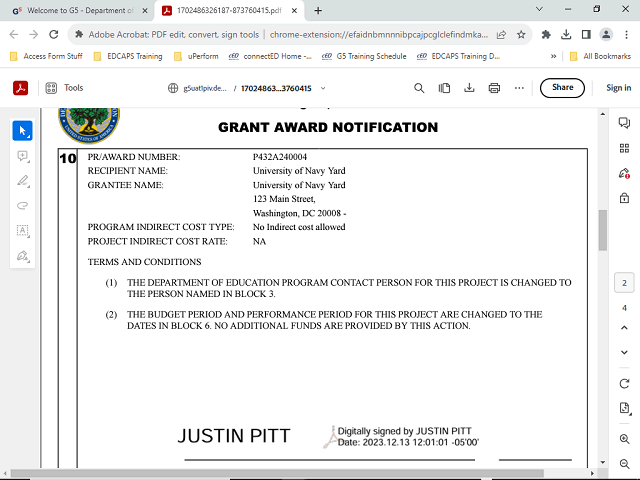Reload the current page
This screenshot has width=640, height=480.
pos(53,35)
